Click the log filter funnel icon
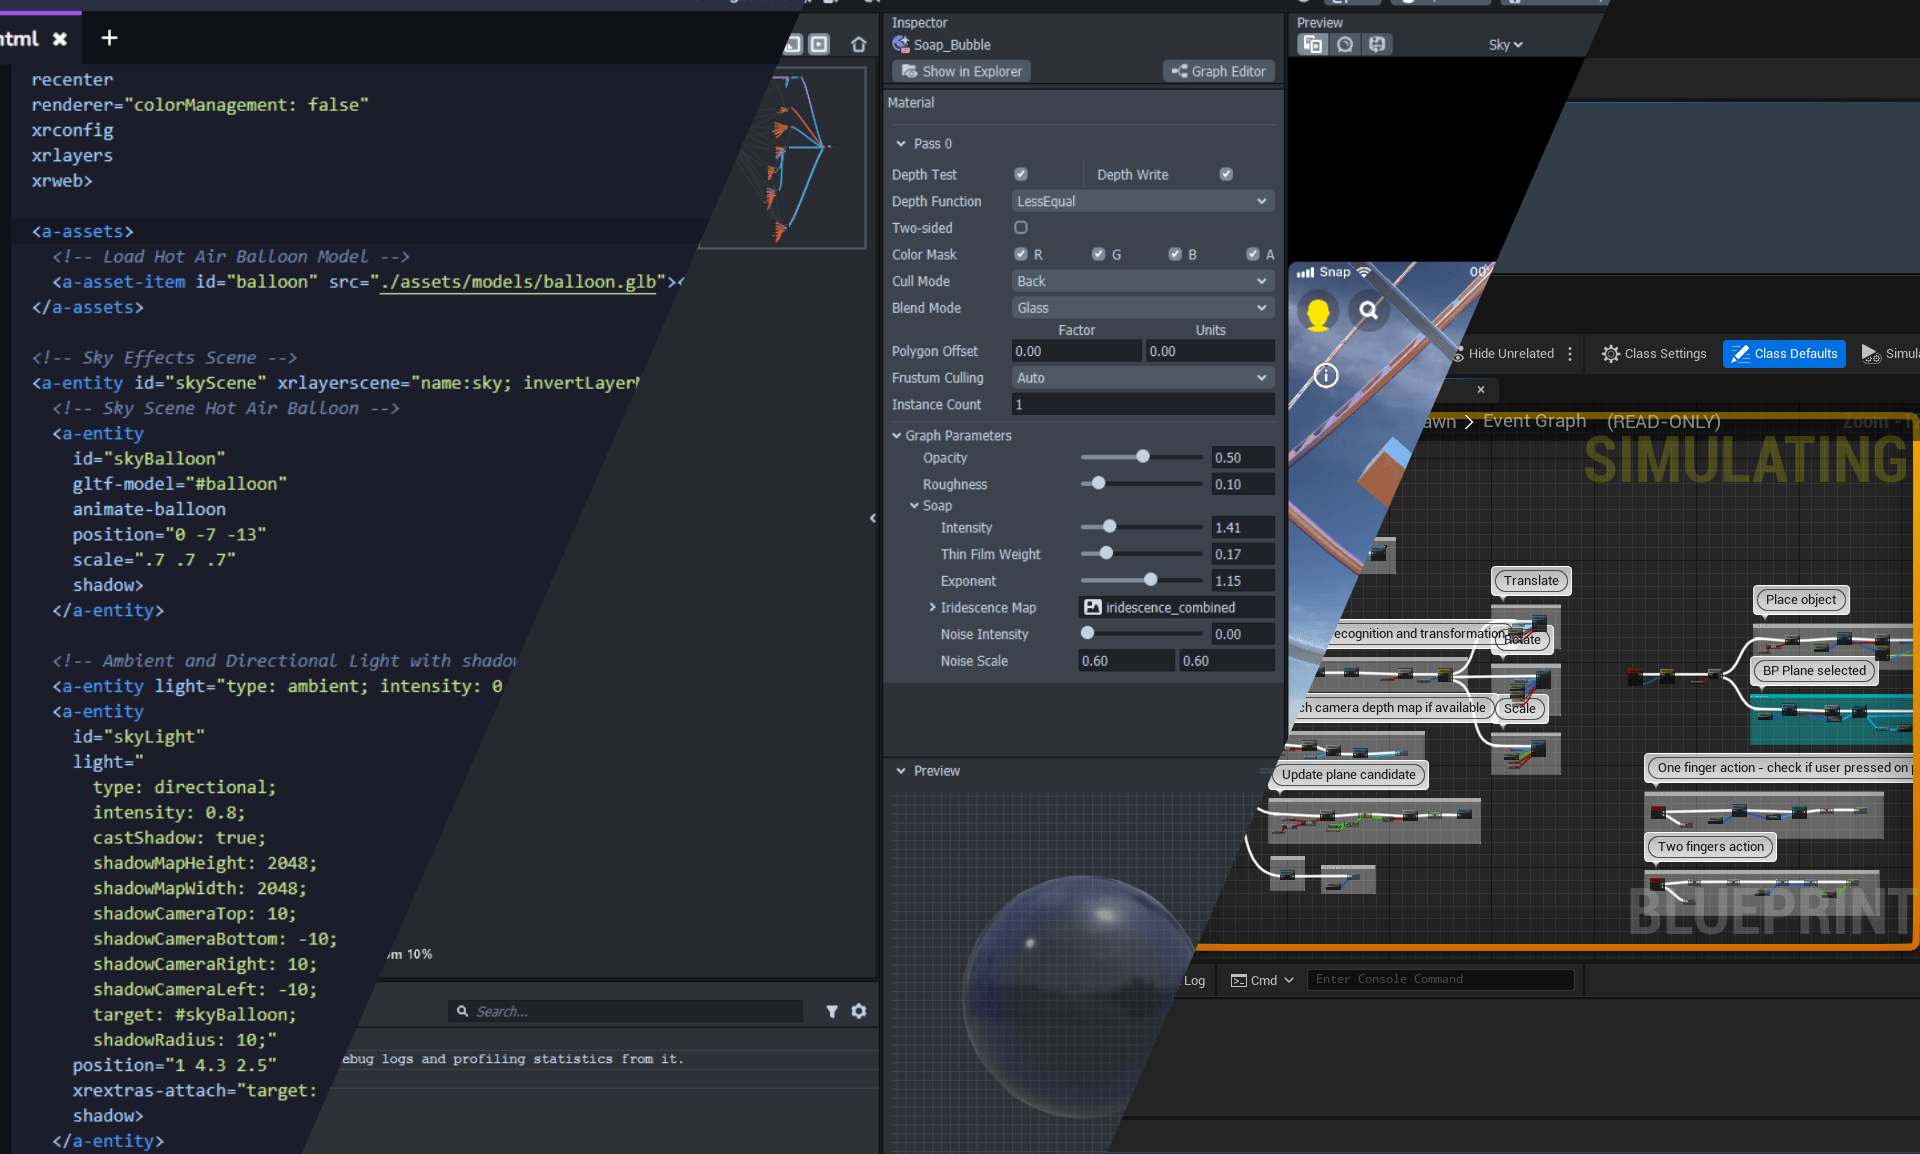 pos(831,1011)
